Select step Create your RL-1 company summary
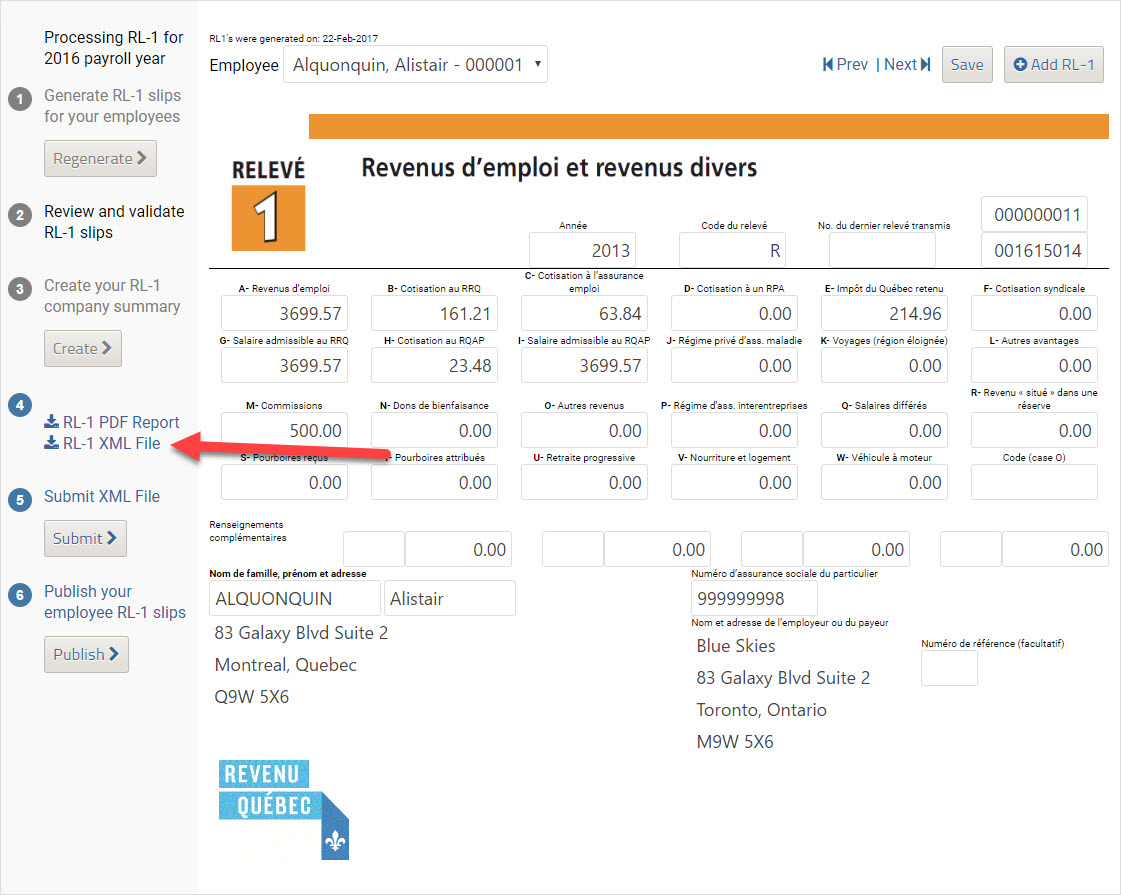This screenshot has width=1121, height=895. click(112, 296)
